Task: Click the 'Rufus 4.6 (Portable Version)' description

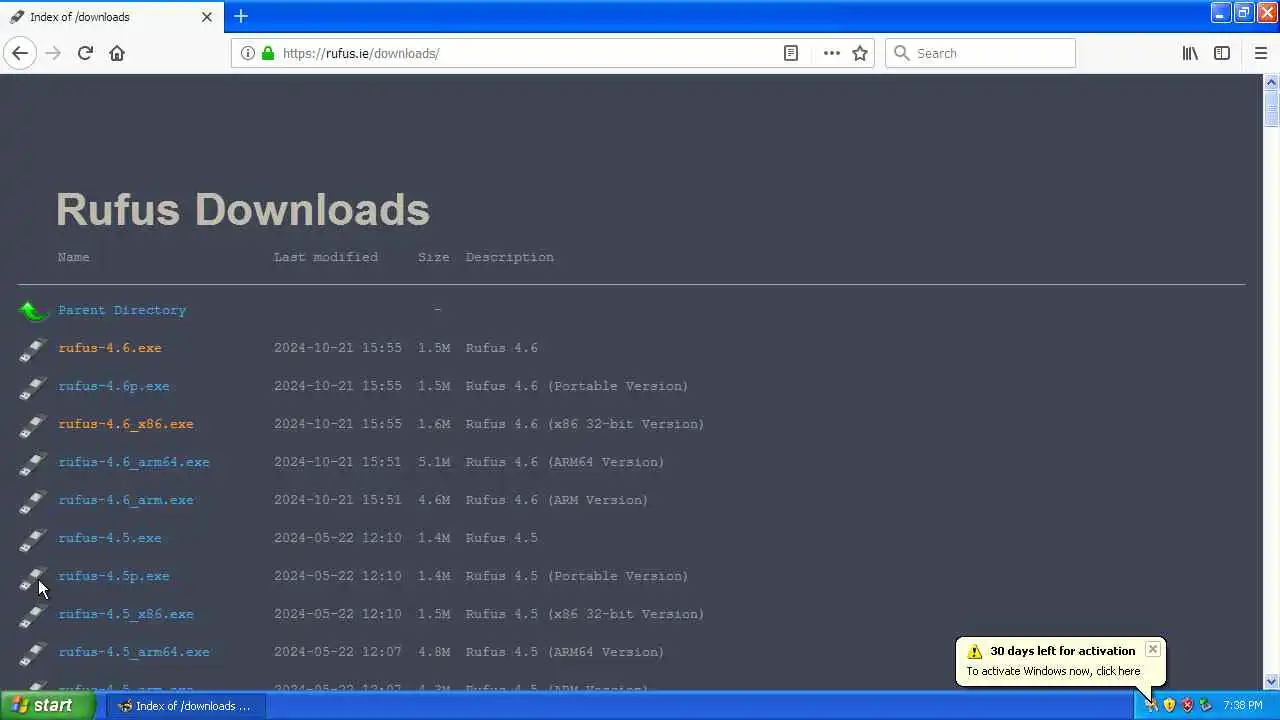Action: (577, 386)
